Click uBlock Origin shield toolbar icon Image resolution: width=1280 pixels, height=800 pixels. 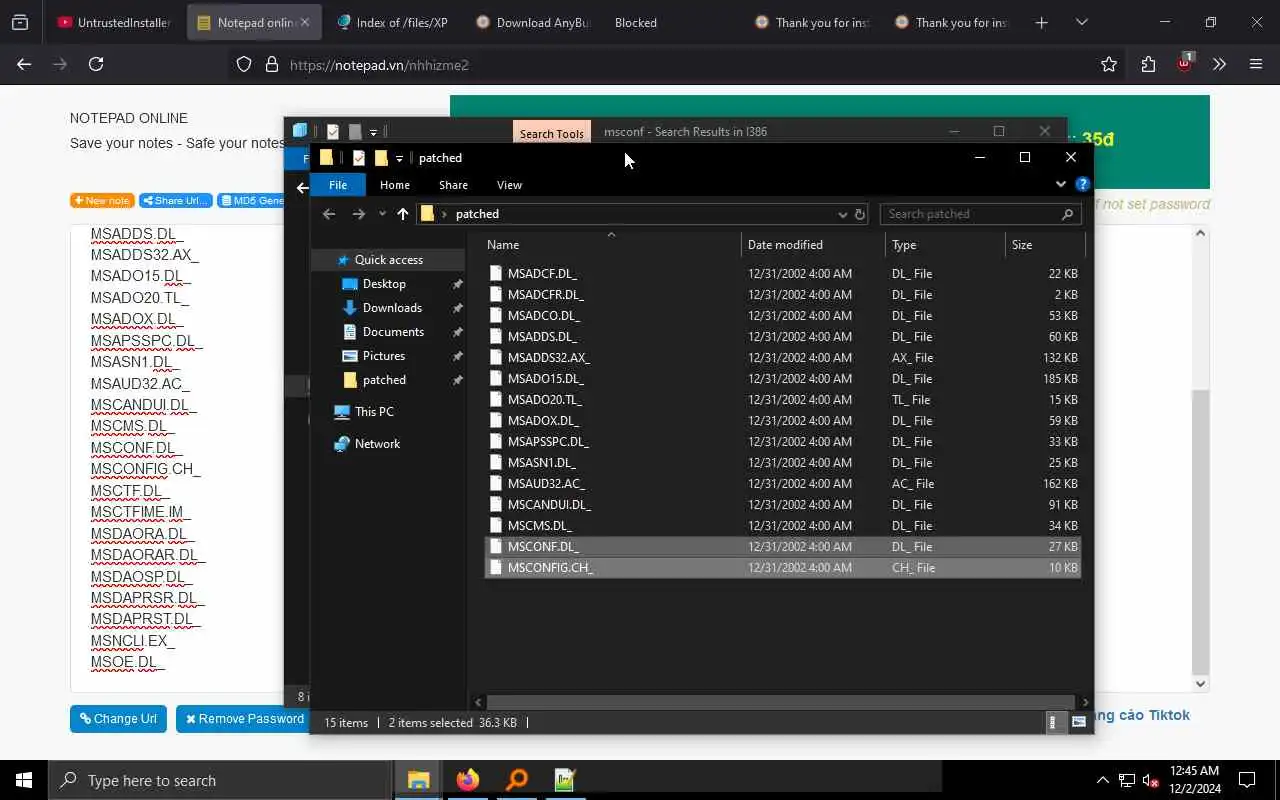click(1184, 63)
